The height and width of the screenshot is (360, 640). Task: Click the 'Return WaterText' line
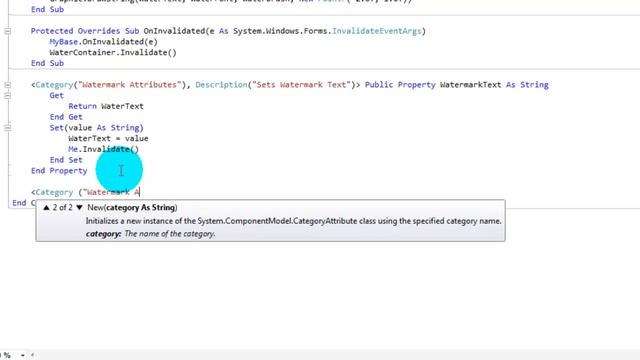(x=106, y=106)
